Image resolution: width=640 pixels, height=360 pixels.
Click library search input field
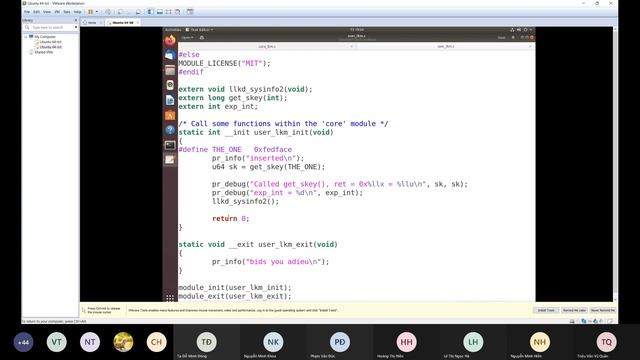[51, 27]
